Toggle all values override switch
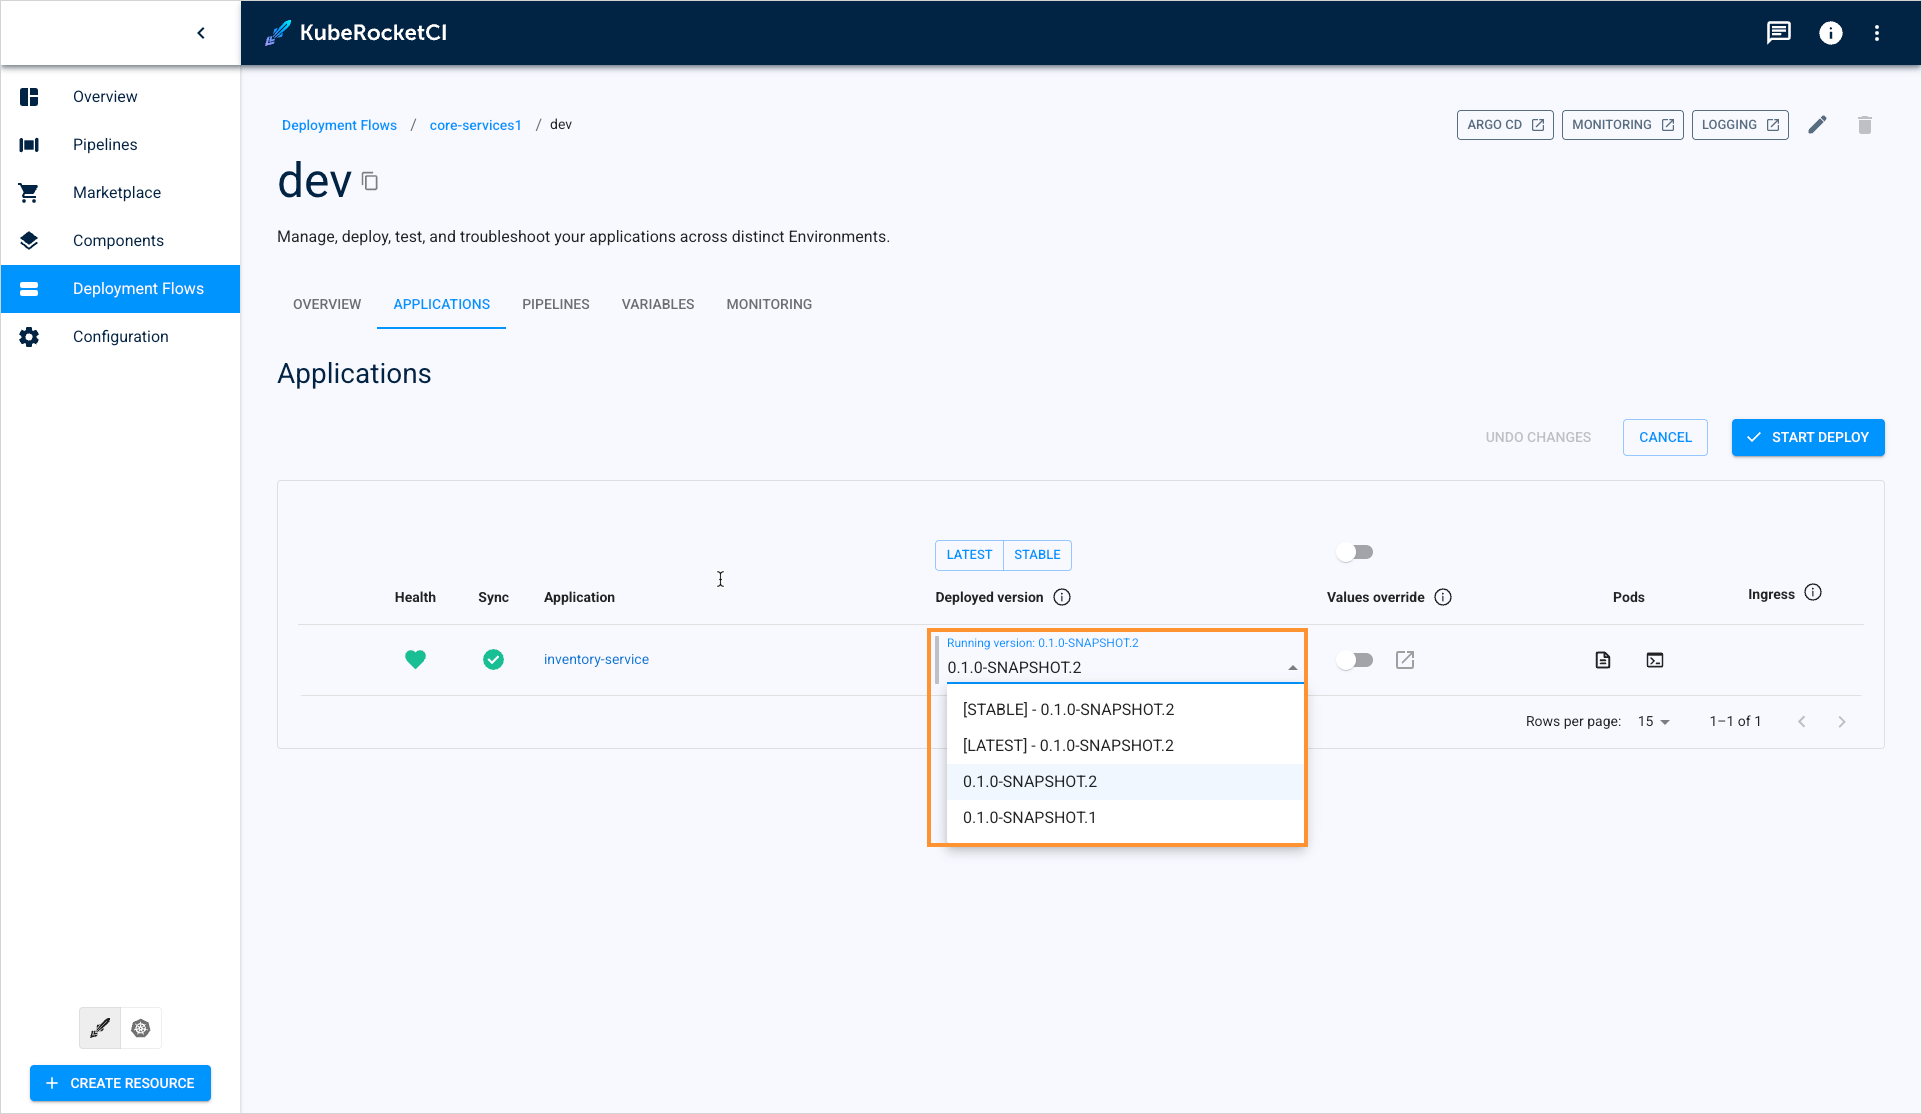Viewport: 1922px width, 1114px height. (1355, 552)
